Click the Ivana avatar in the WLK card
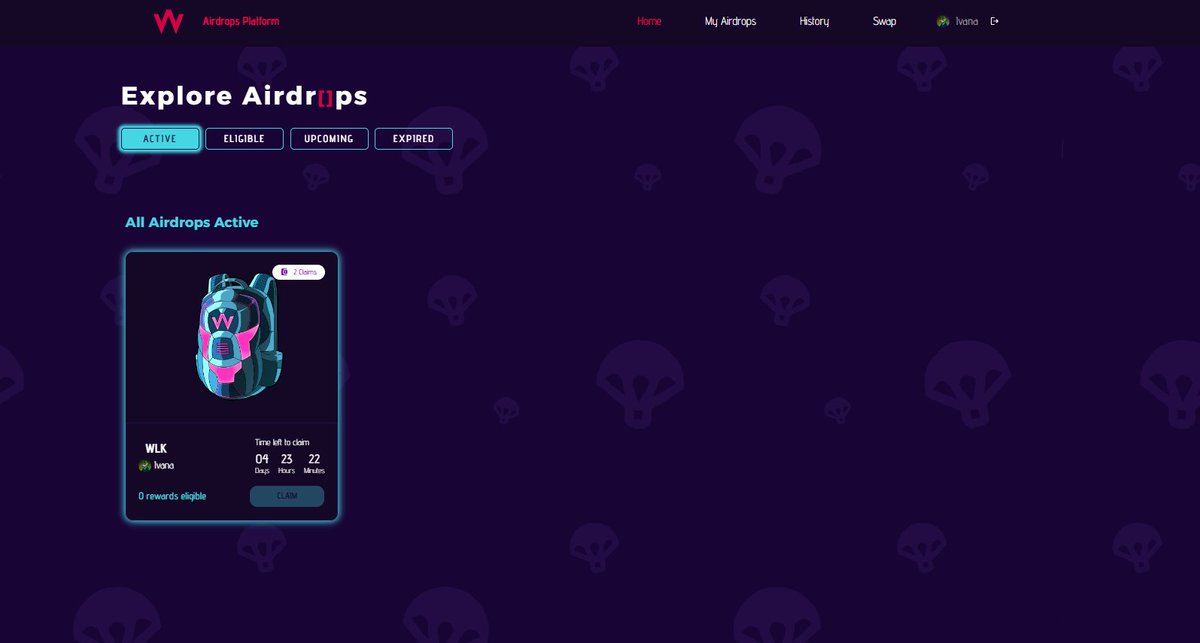This screenshot has height=643, width=1200. click(145, 466)
